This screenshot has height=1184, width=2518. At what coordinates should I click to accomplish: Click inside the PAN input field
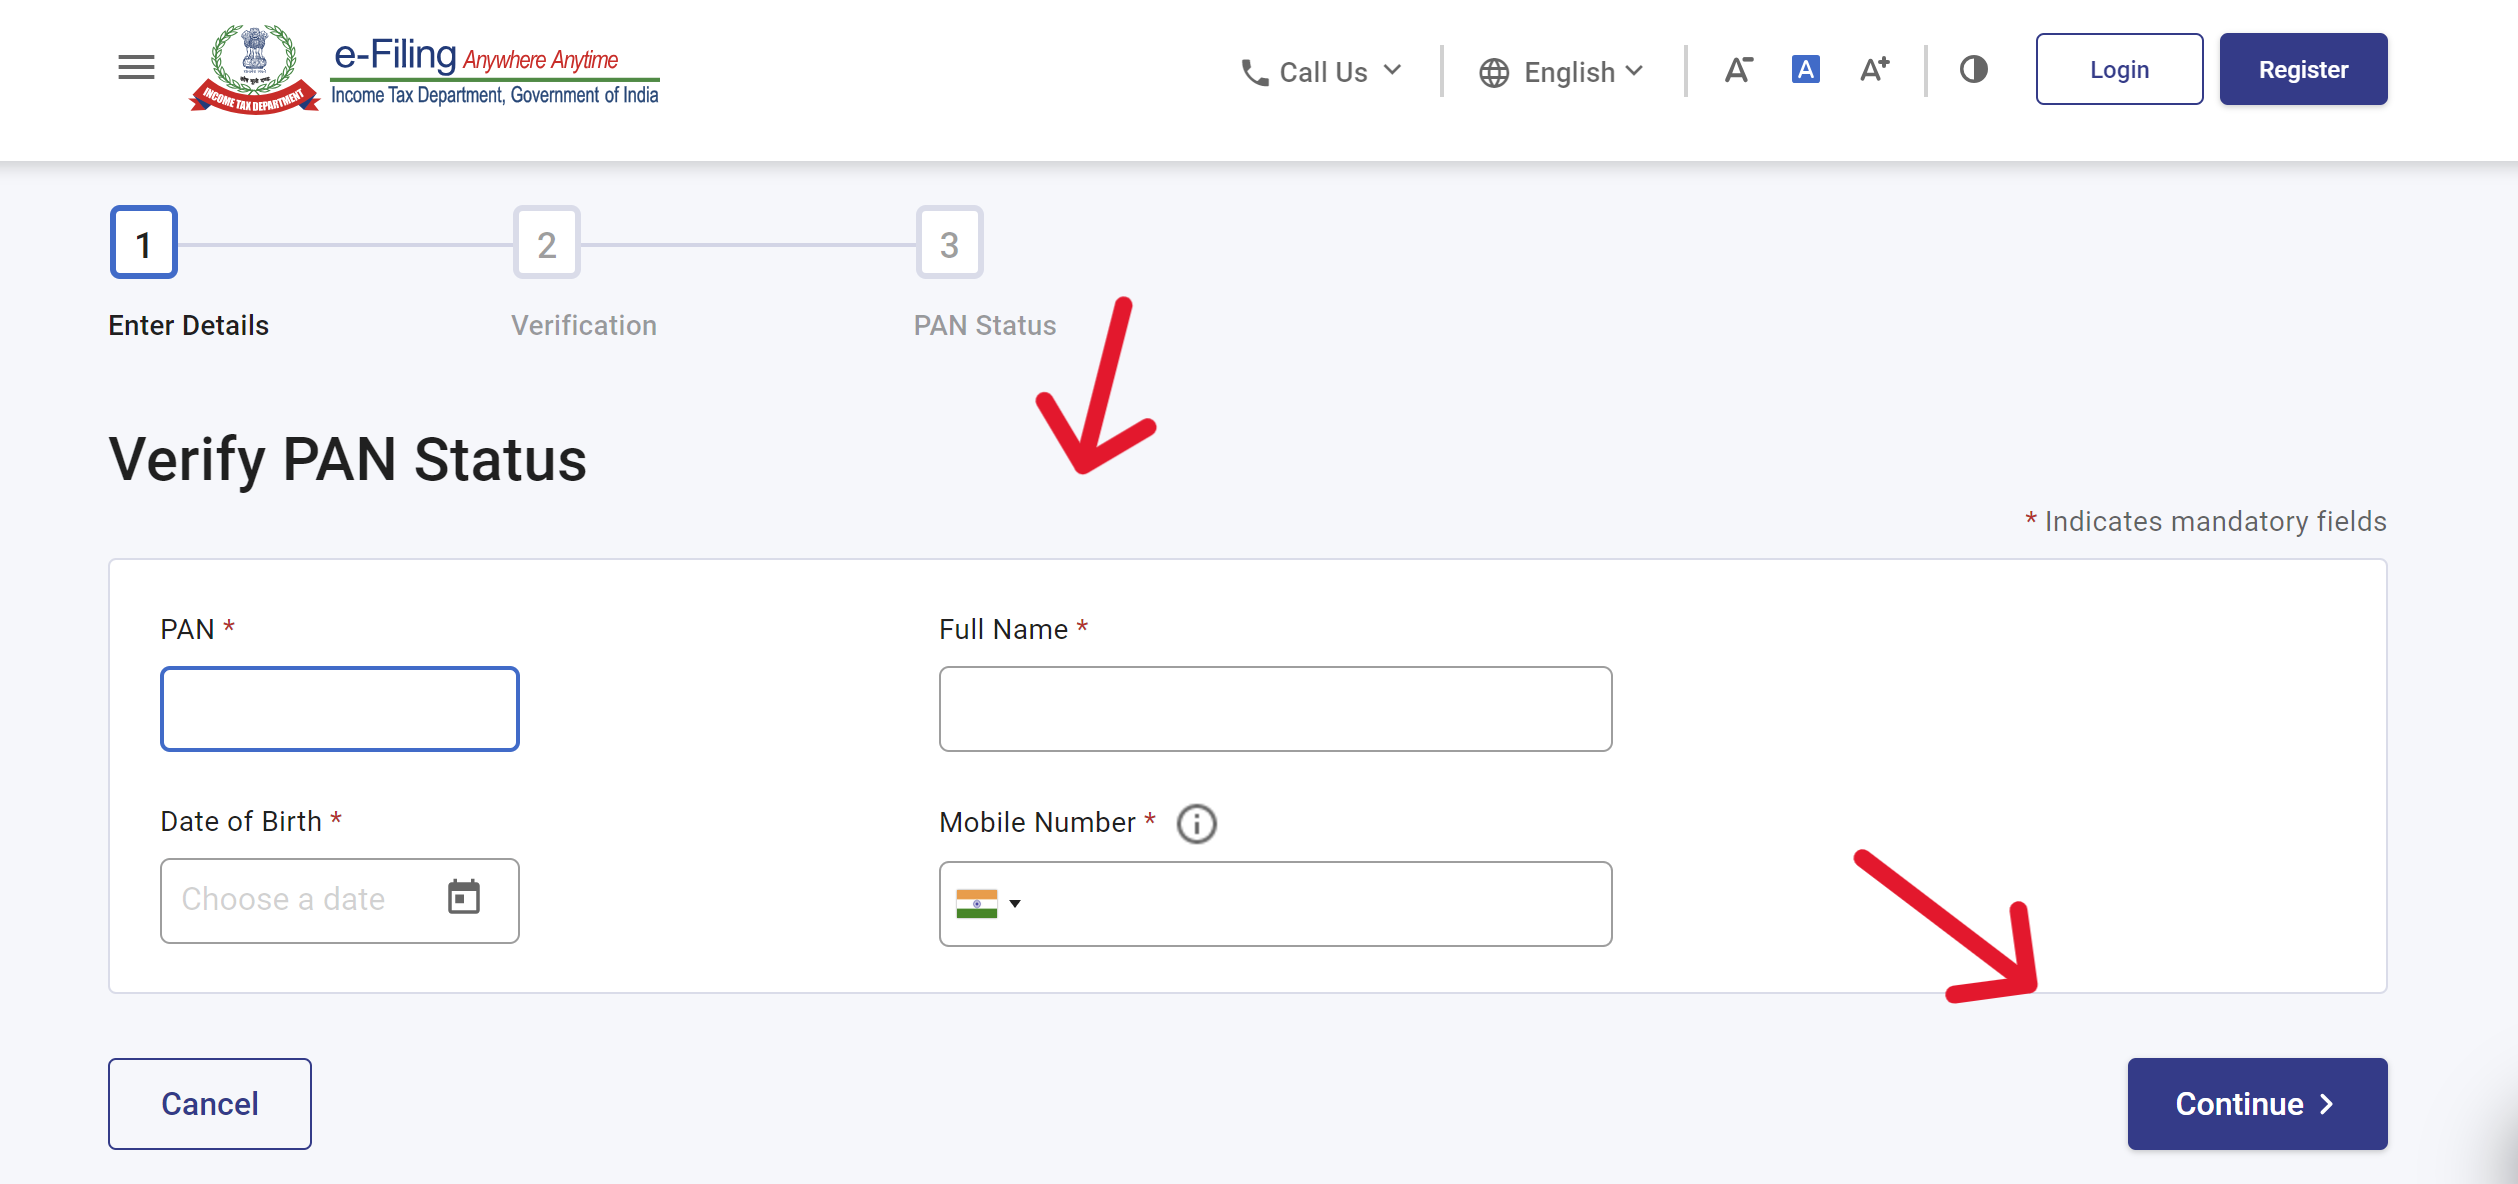[x=339, y=708]
